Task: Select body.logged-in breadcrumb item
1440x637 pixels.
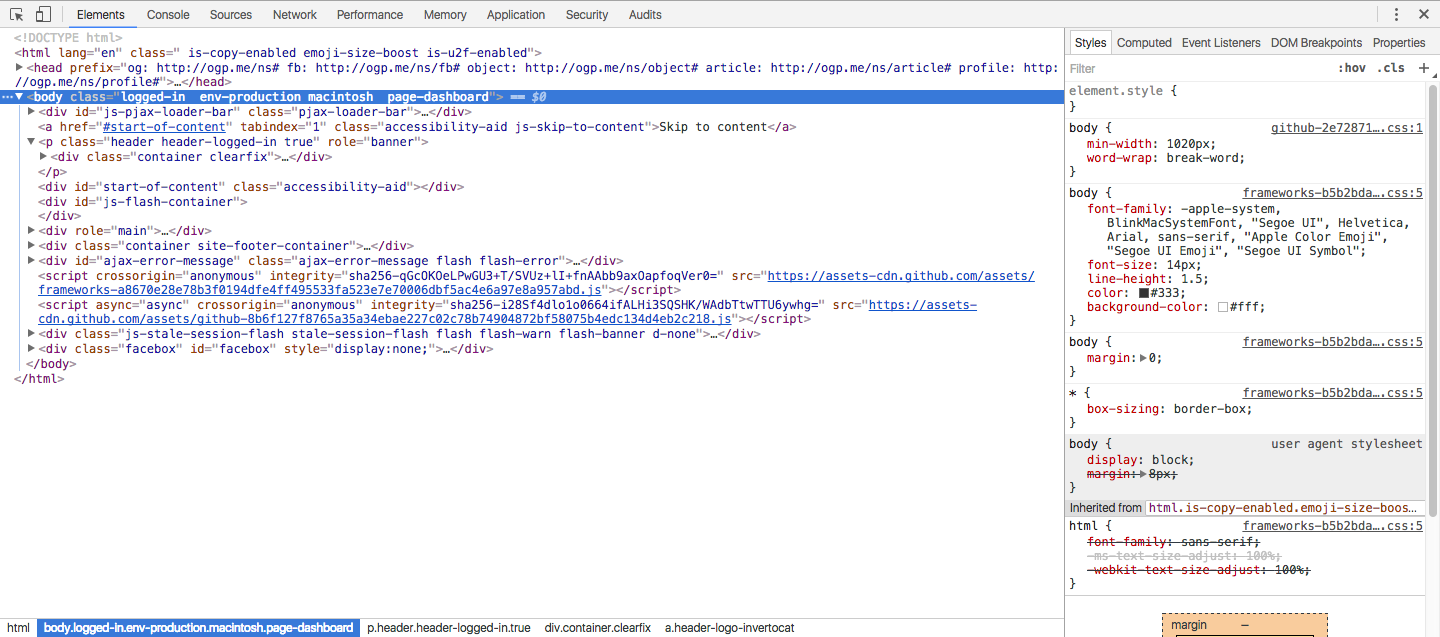Action: (198, 628)
